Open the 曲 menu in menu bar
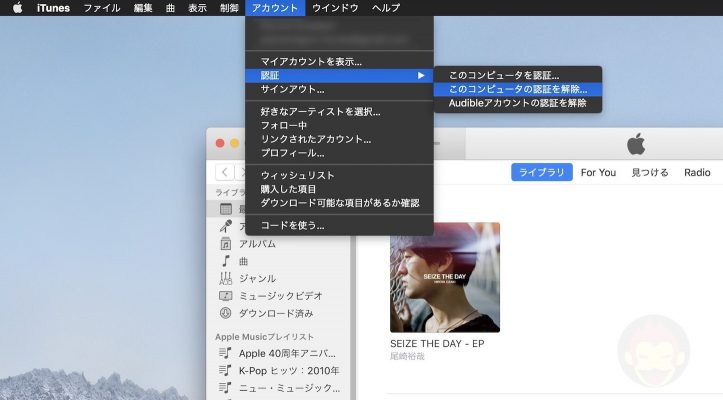The width and height of the screenshot is (723, 400). pos(170,8)
